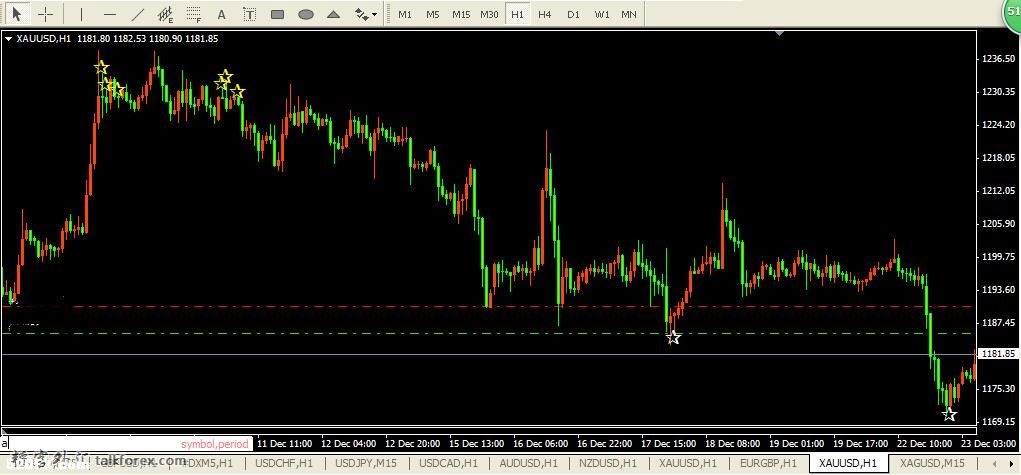Pick the triangle shape tool
The image size is (1021, 475).
click(x=333, y=14)
